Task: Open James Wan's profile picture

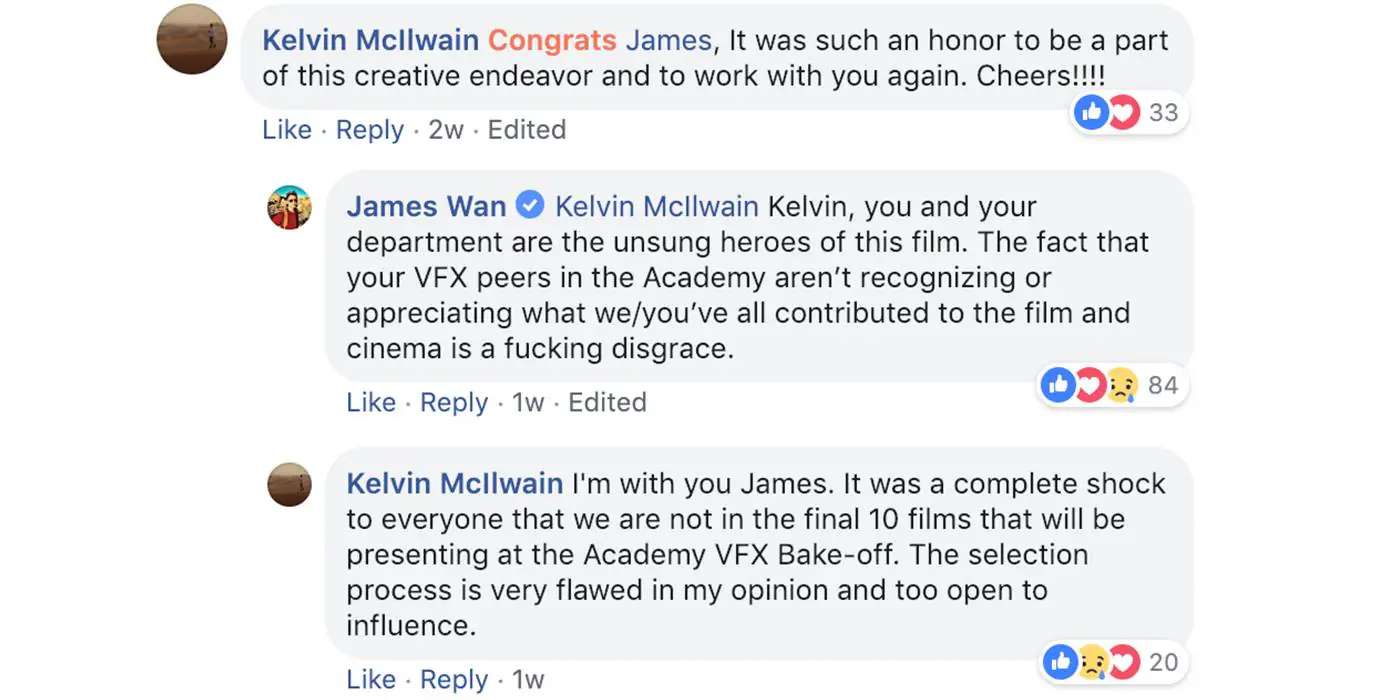Action: pos(290,208)
